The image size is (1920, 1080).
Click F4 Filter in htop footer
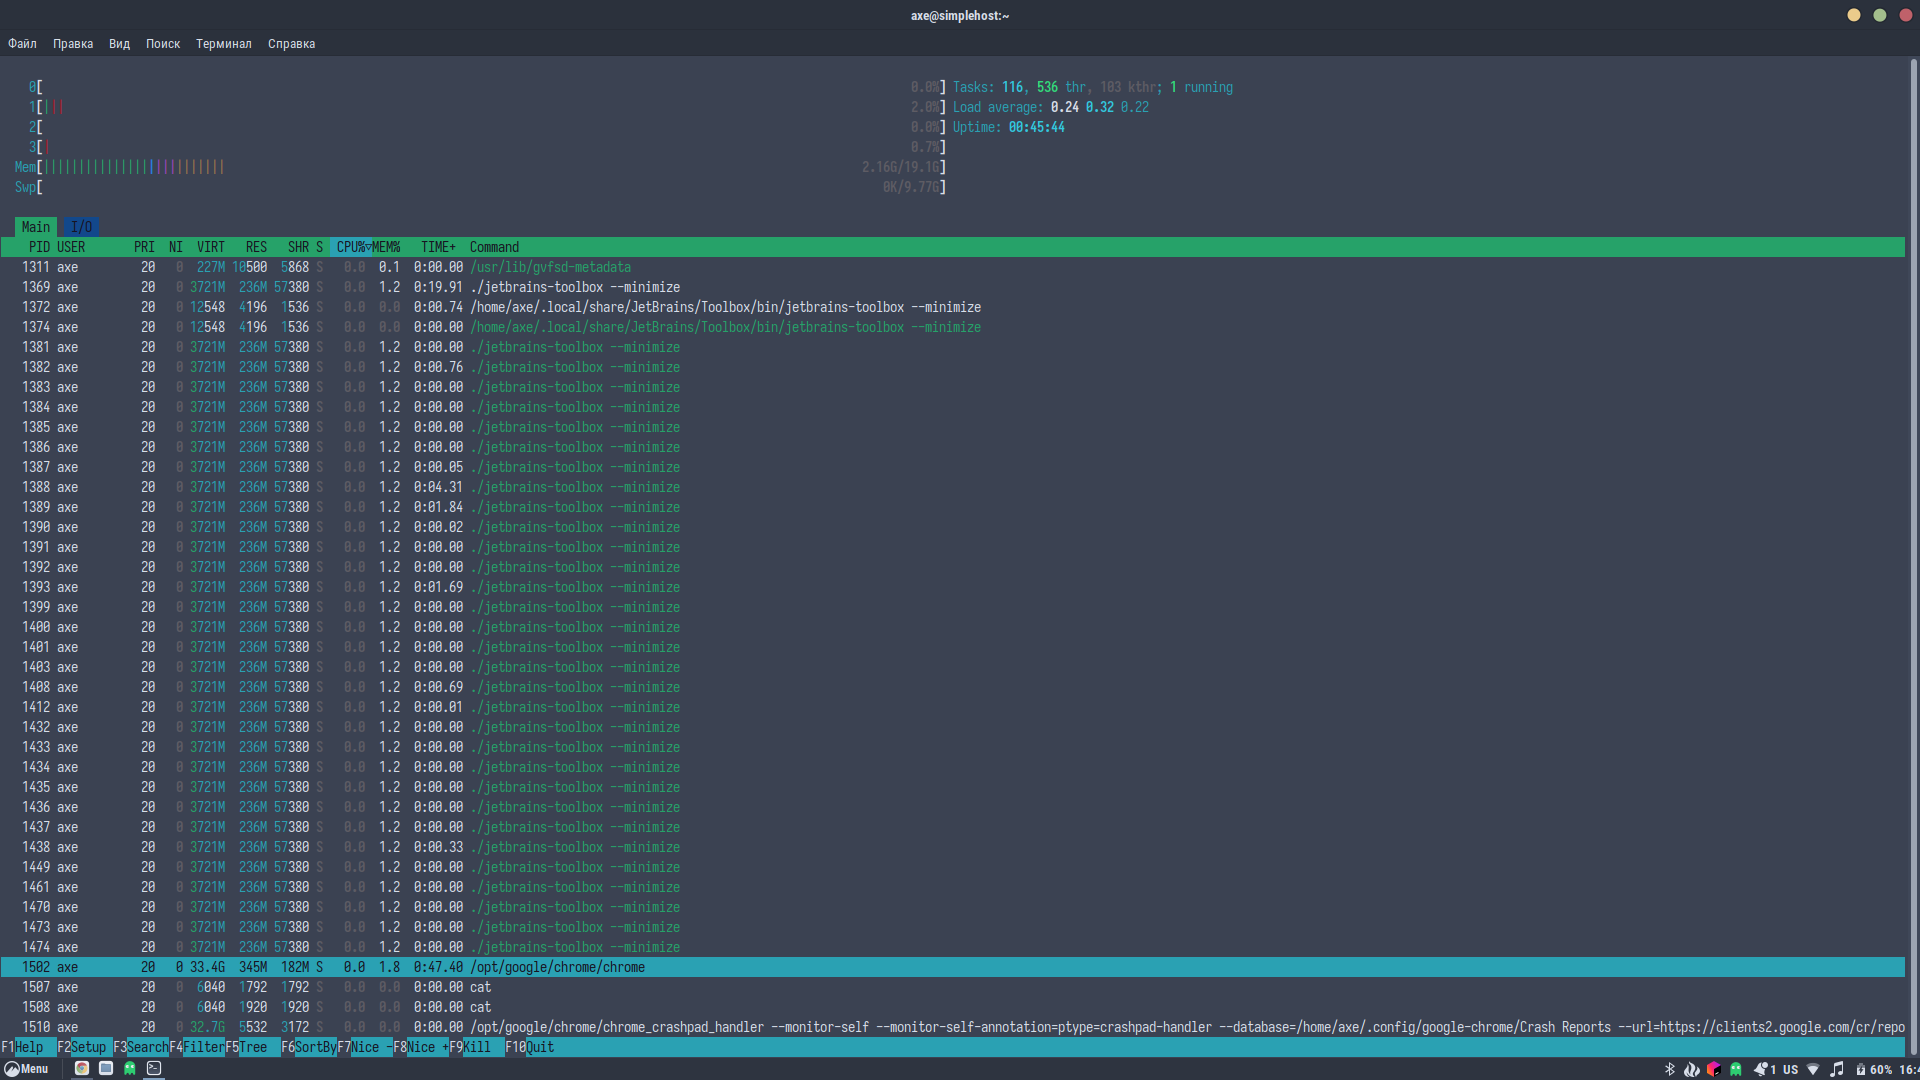point(197,1047)
